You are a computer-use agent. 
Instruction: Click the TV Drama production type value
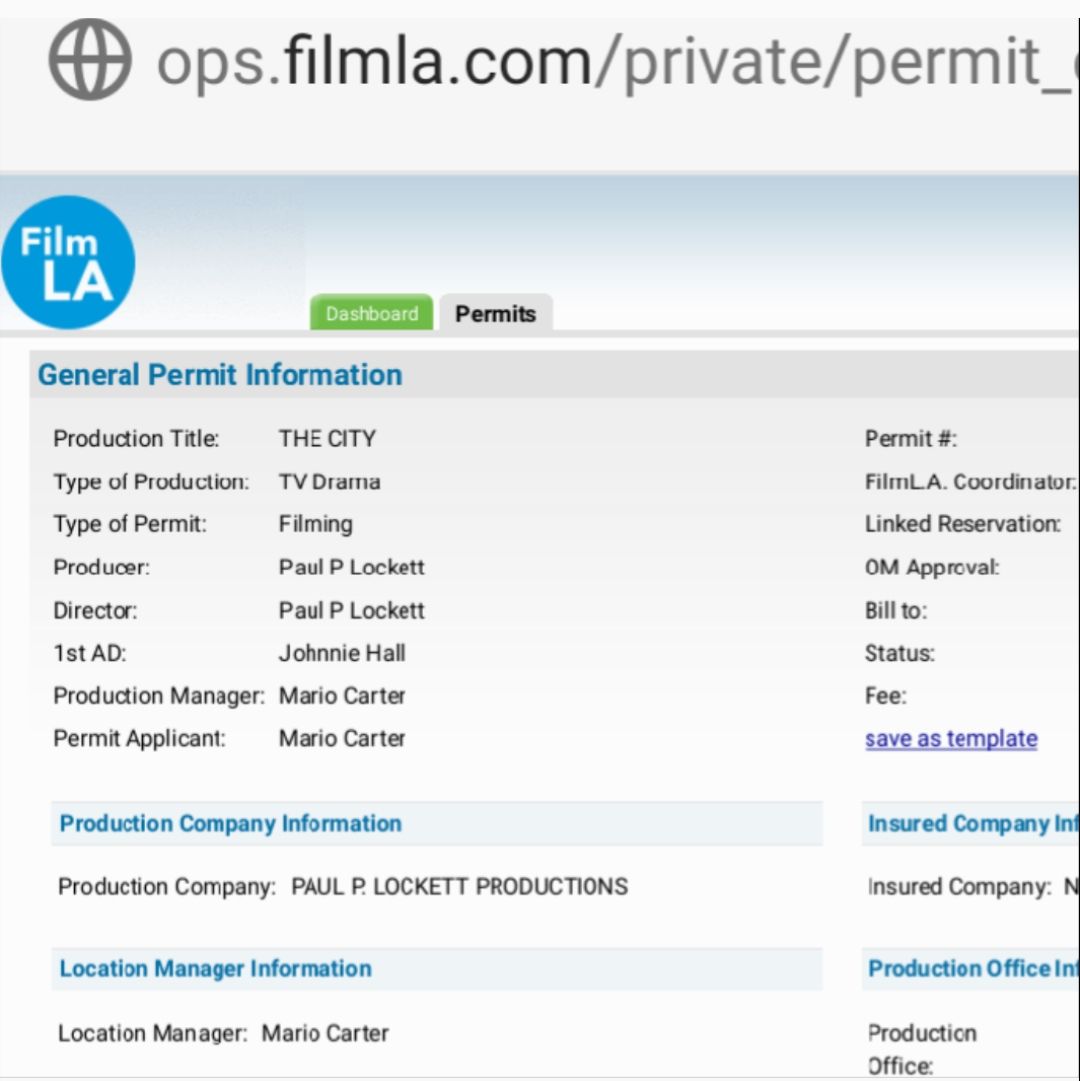[x=329, y=482]
